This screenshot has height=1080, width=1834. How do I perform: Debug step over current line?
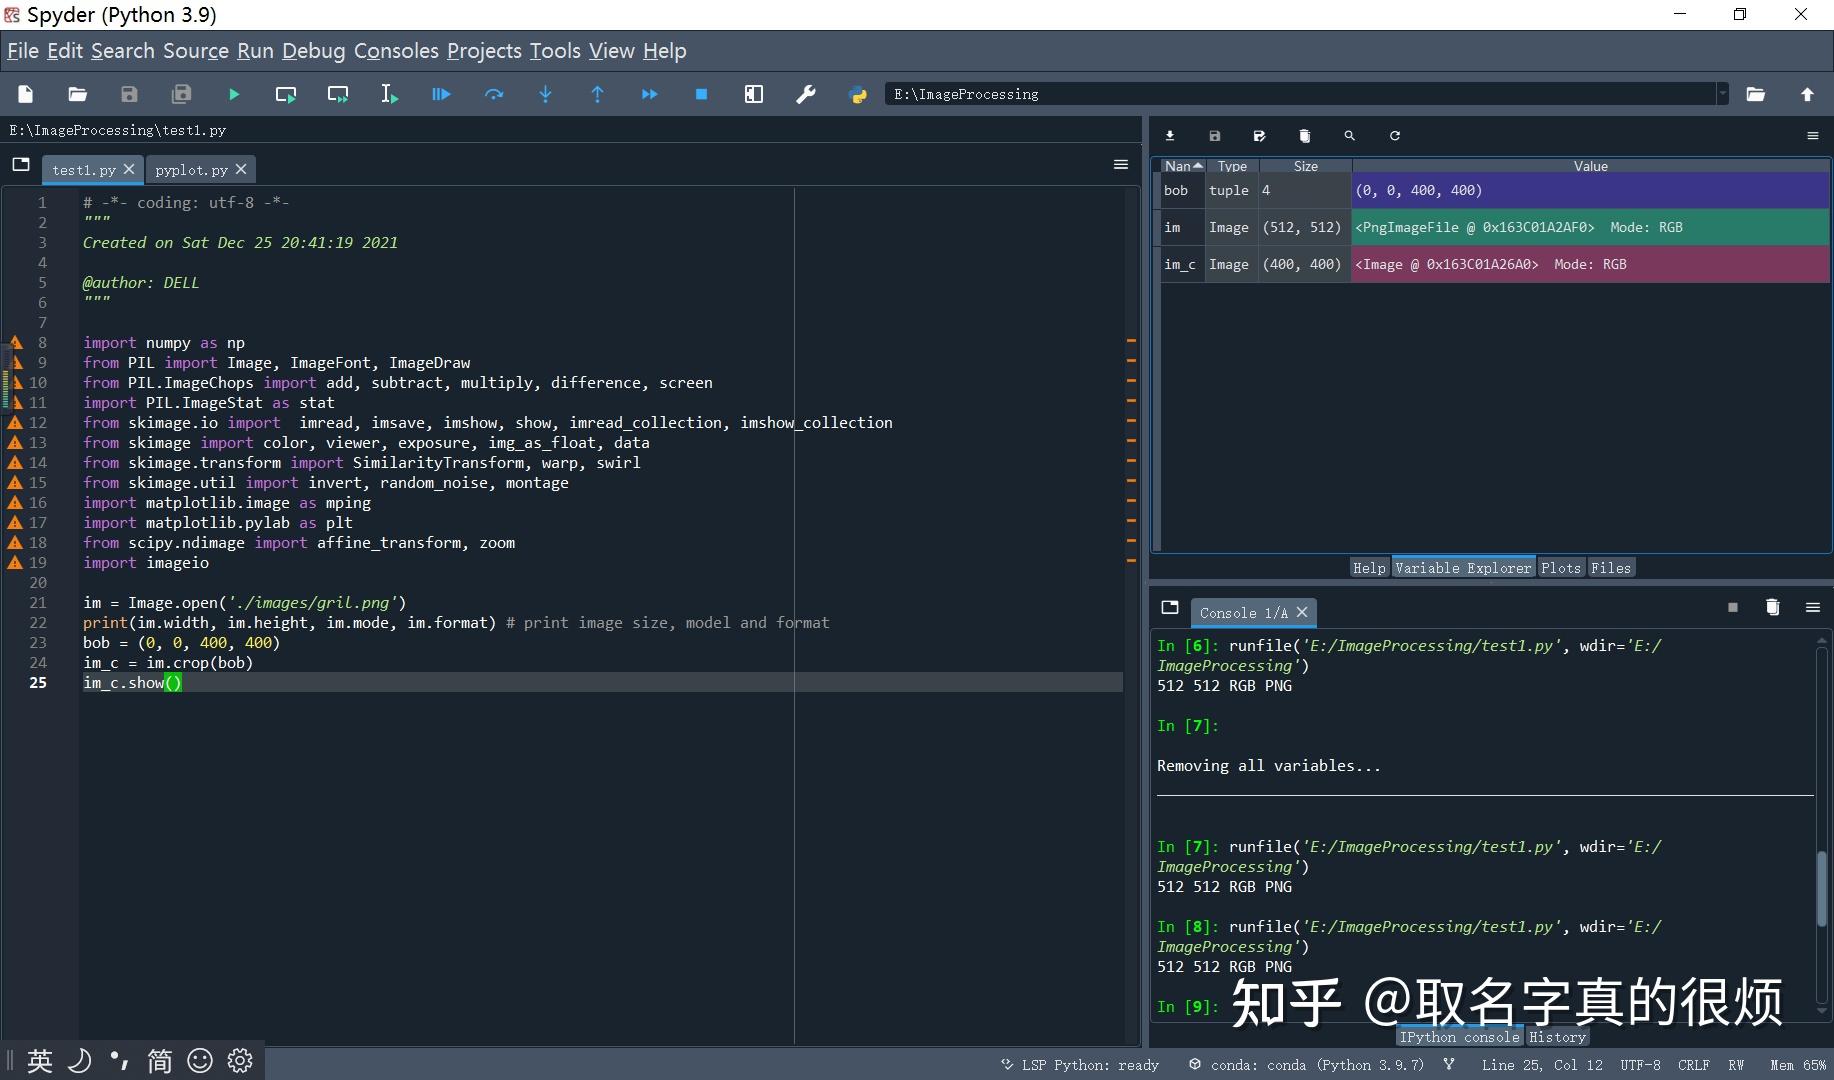pos(494,94)
